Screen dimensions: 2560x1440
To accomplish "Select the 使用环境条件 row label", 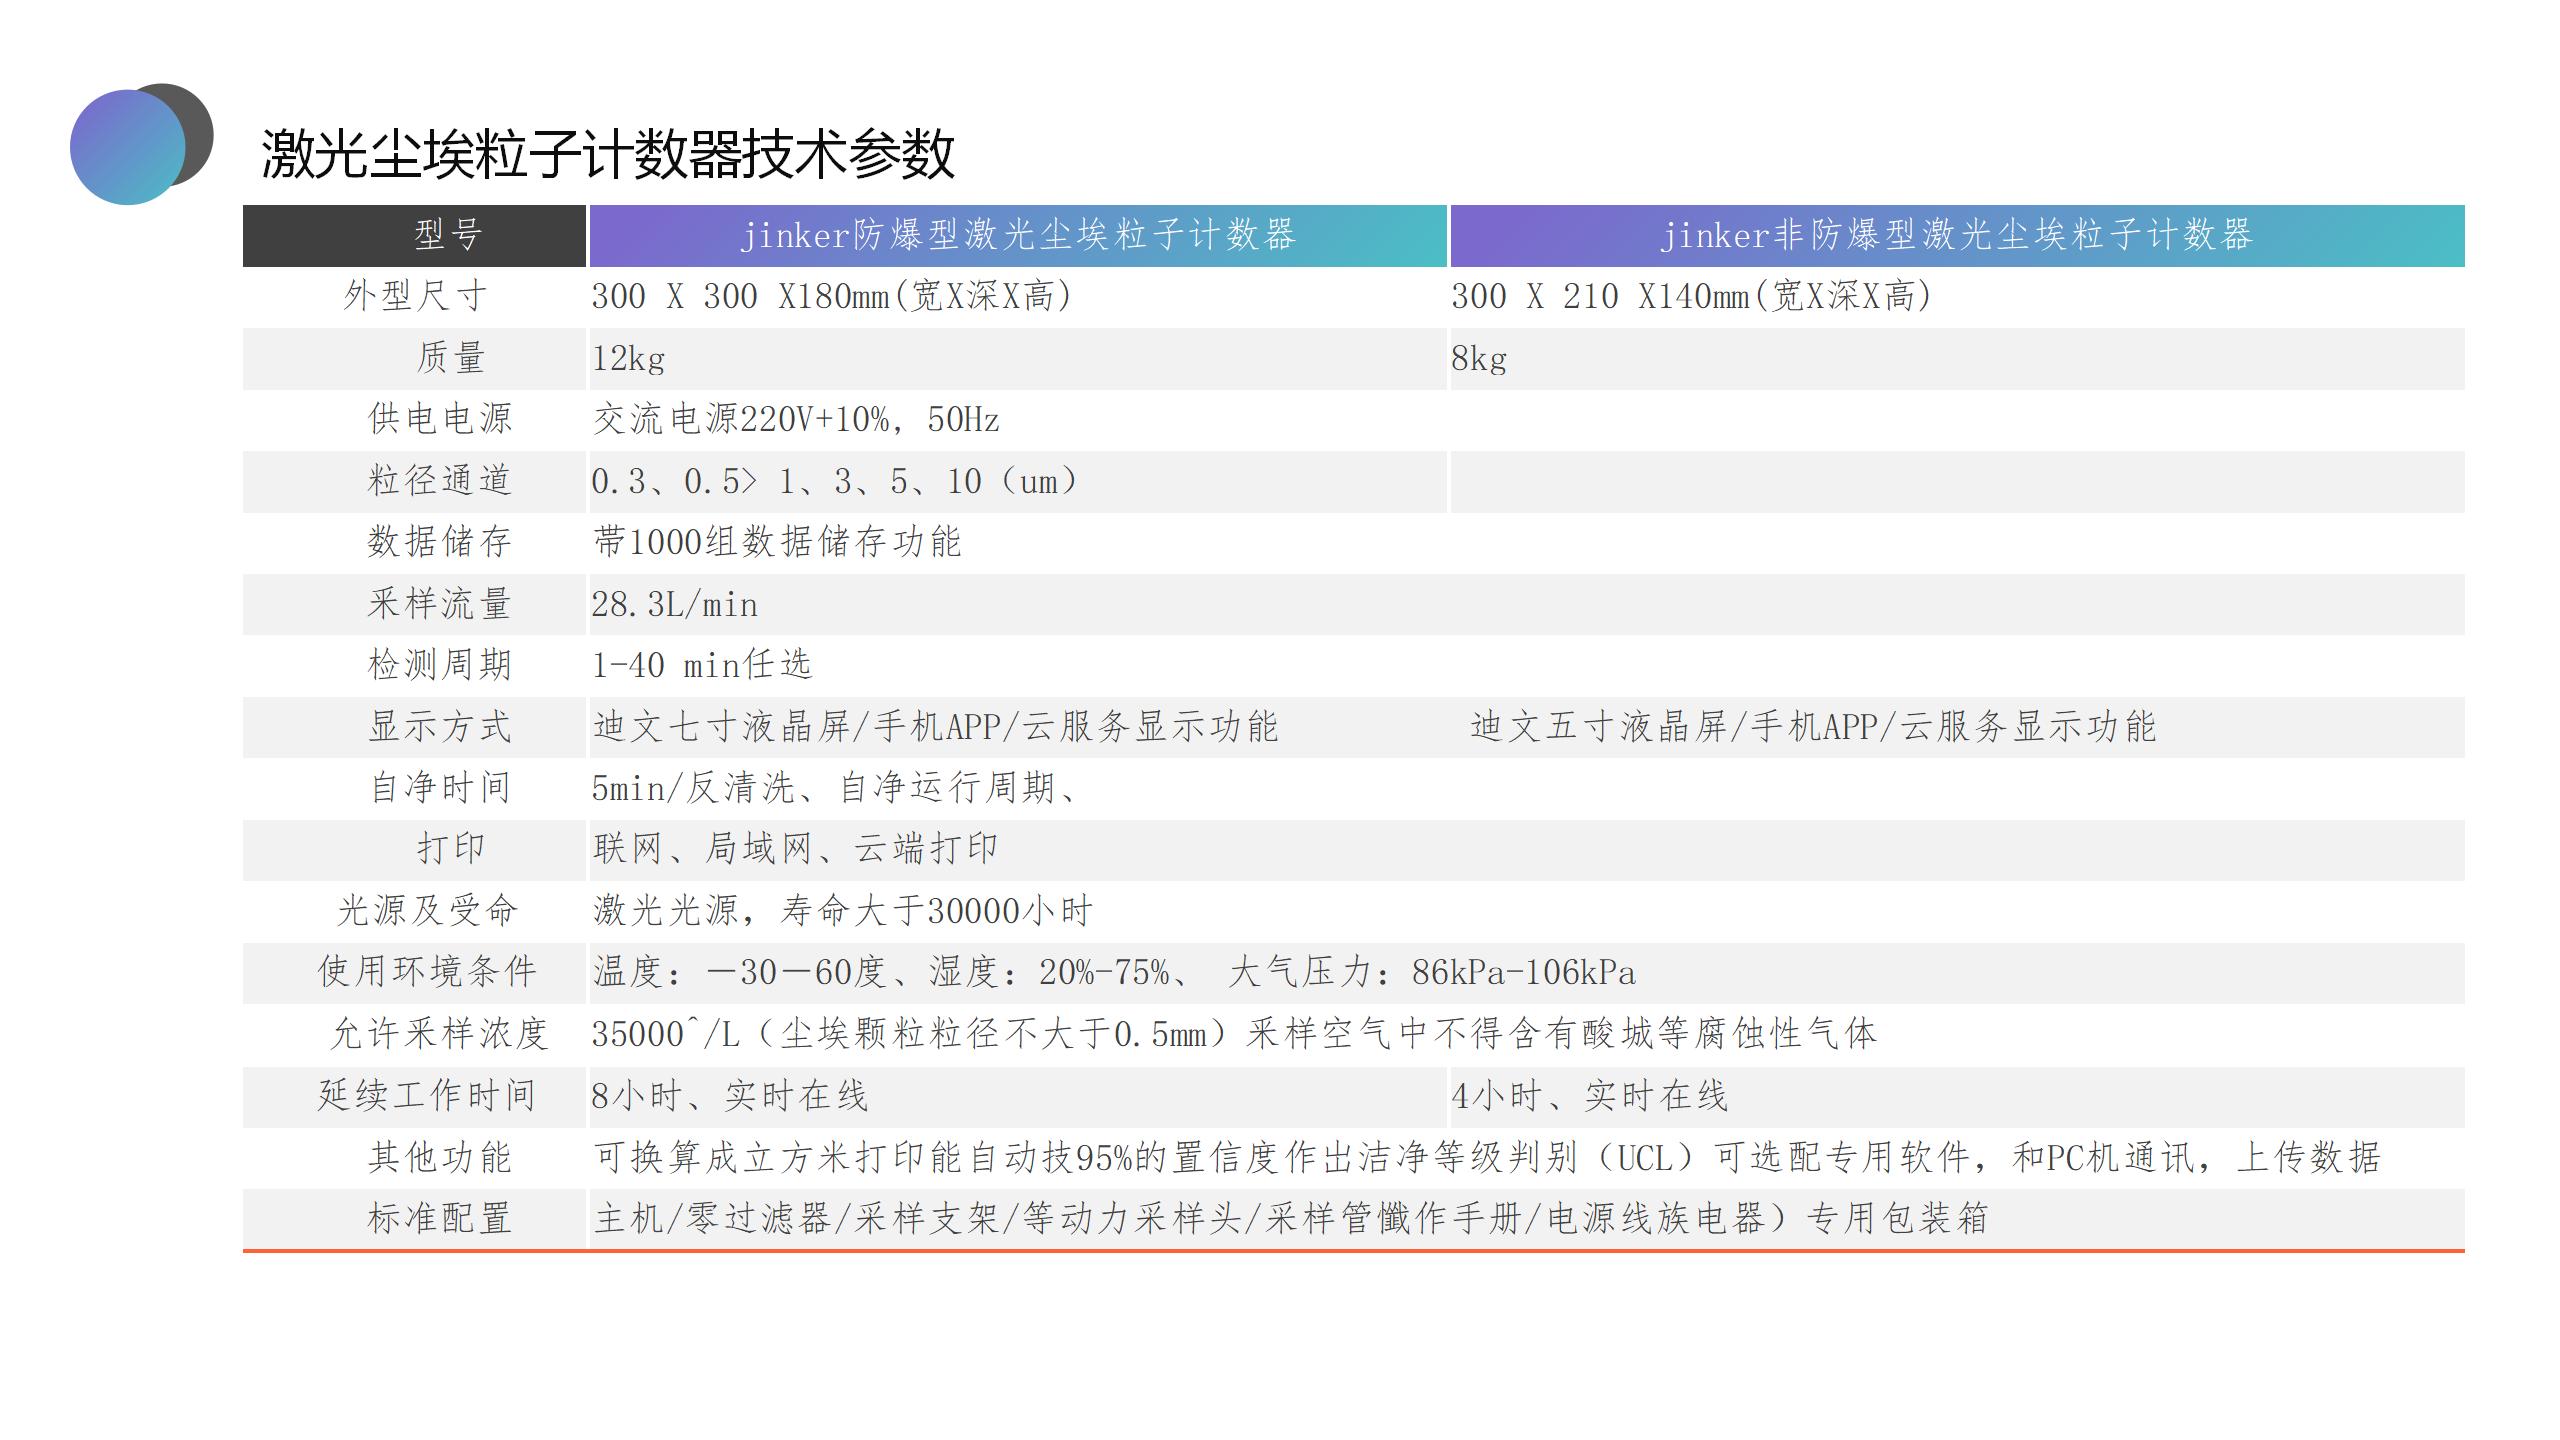I will [x=427, y=972].
